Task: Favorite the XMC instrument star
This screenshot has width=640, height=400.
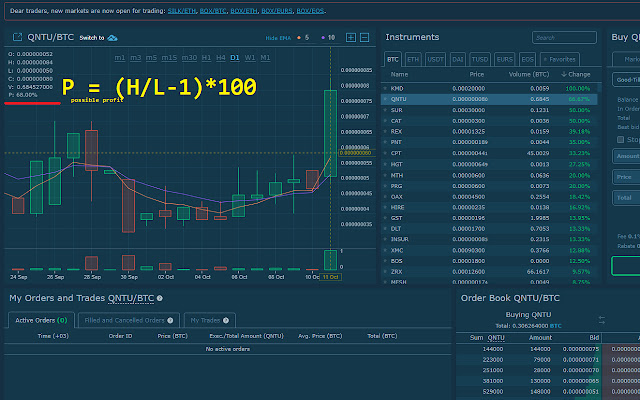Action: coord(385,250)
